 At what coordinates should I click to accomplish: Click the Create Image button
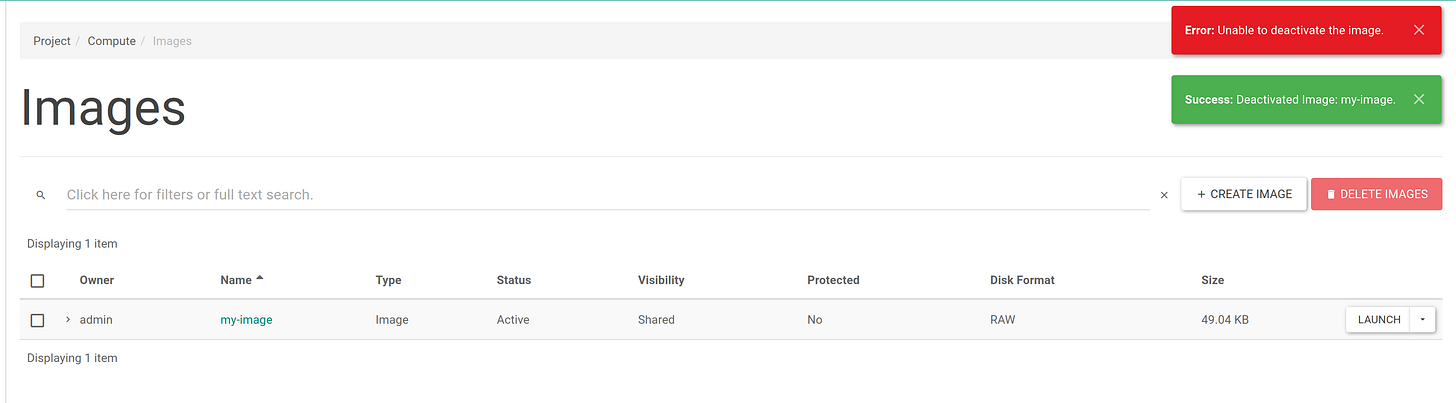click(1244, 194)
